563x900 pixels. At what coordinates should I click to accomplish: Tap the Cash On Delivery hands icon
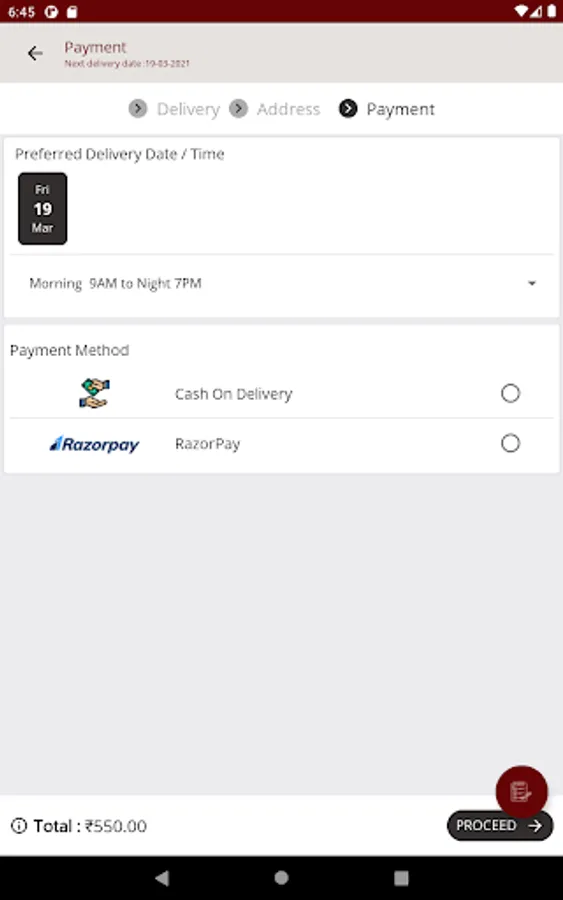click(x=95, y=394)
